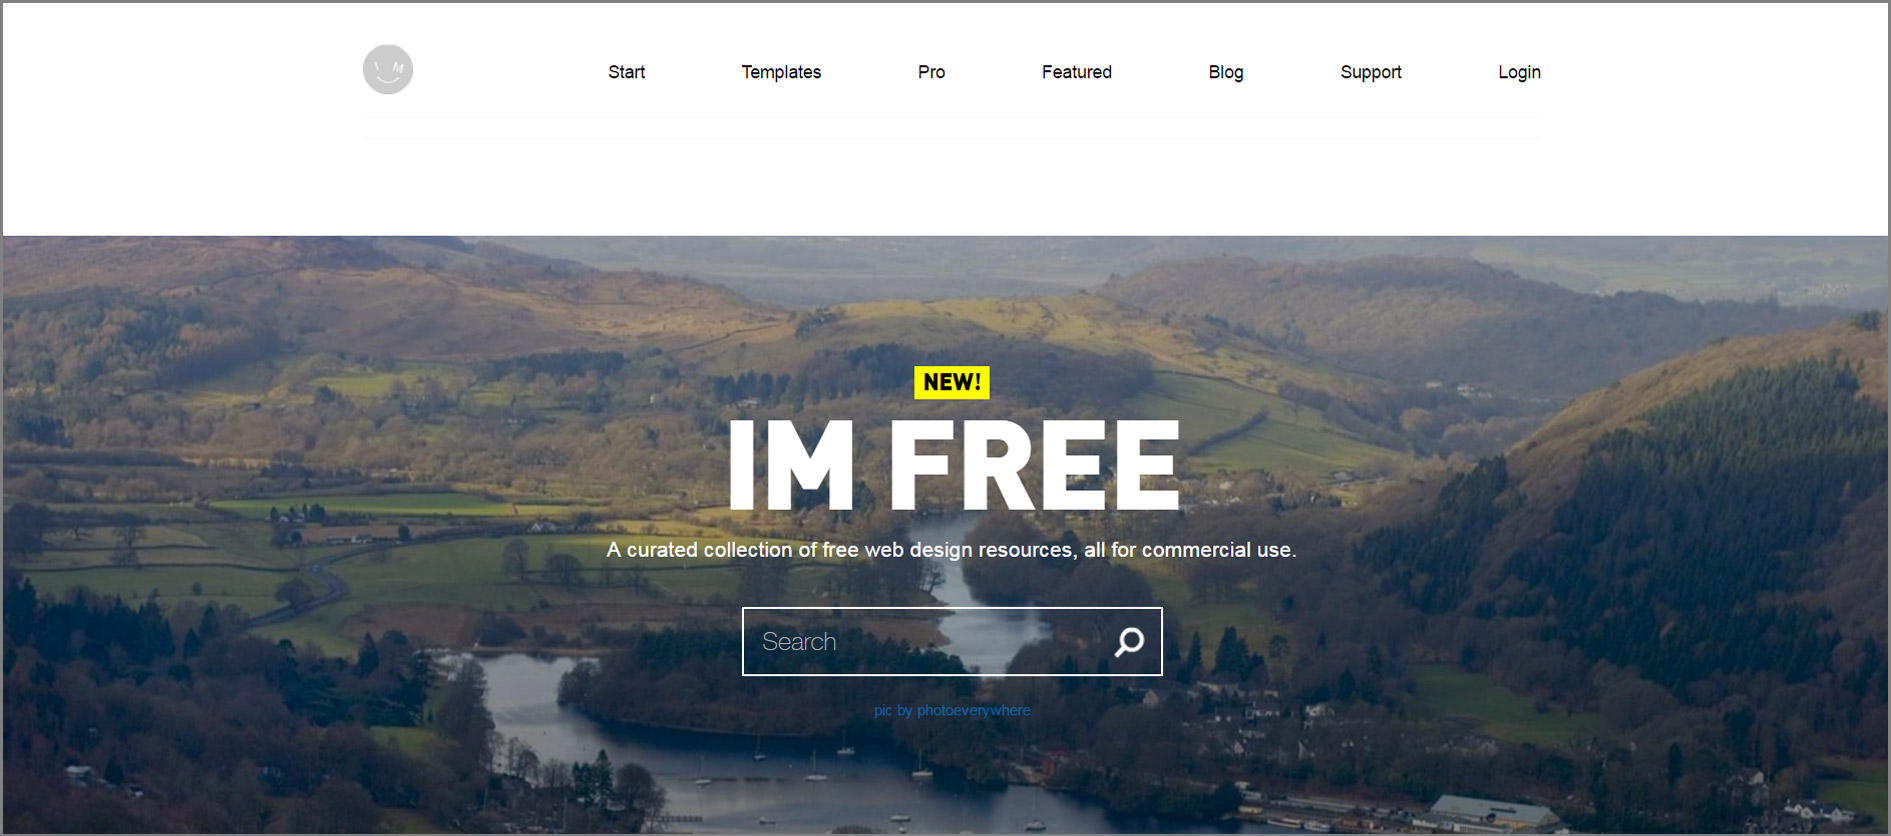Click the grey smiley face logo
The width and height of the screenshot is (1891, 836).
(x=388, y=70)
